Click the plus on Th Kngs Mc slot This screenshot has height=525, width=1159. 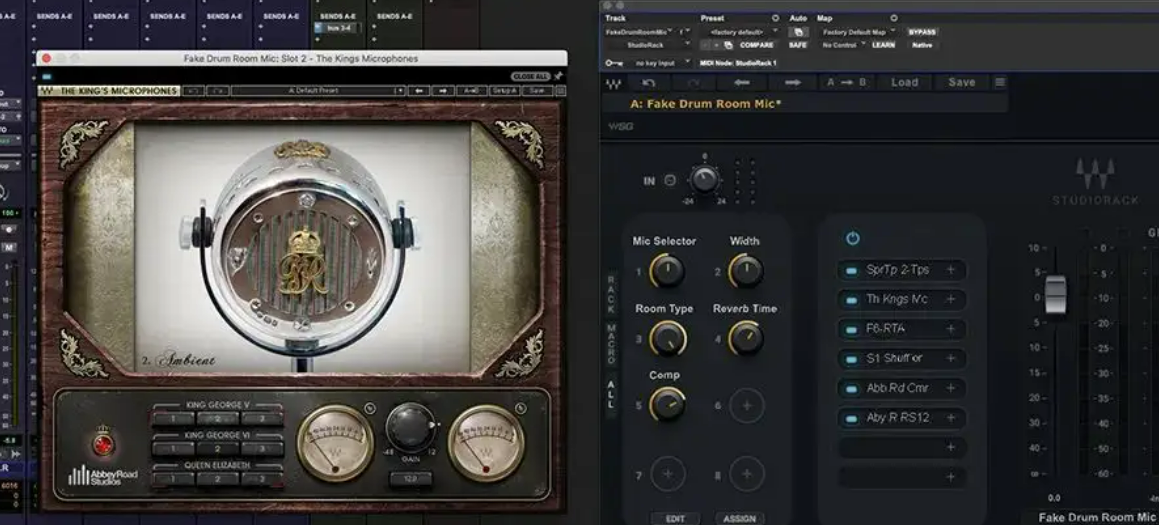[951, 299]
